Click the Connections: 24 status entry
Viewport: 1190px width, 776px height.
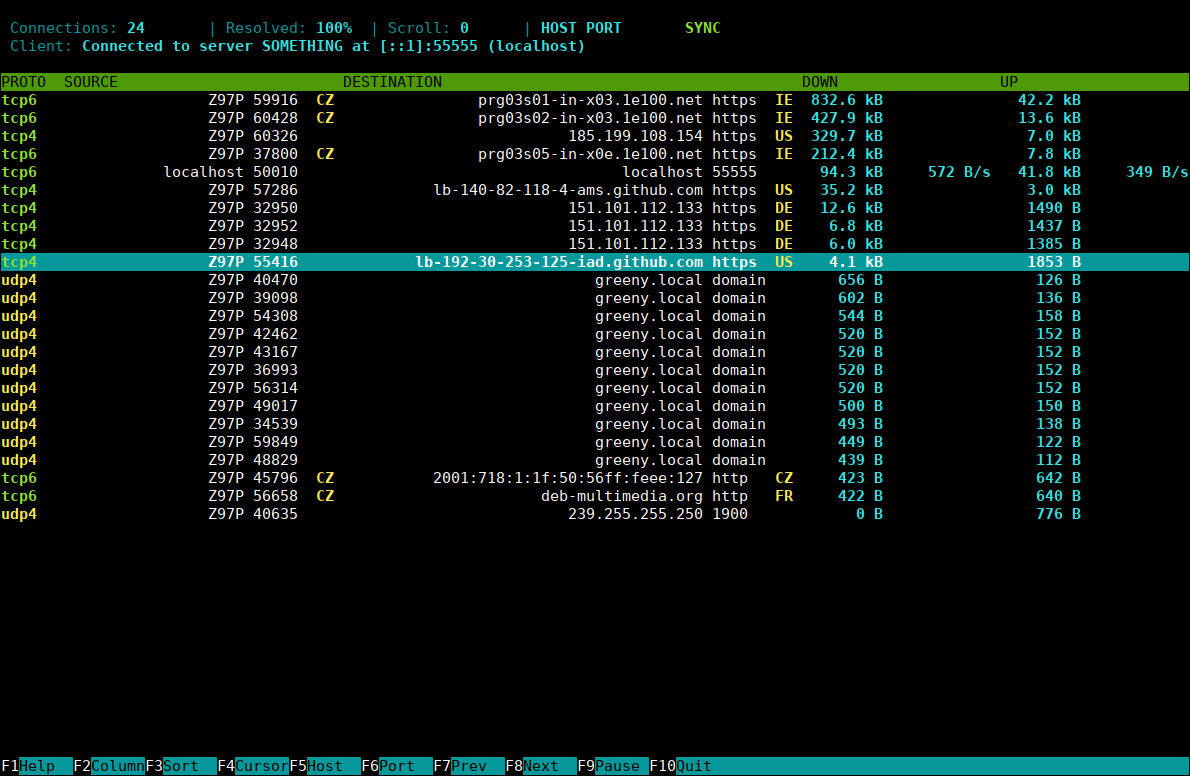point(77,28)
